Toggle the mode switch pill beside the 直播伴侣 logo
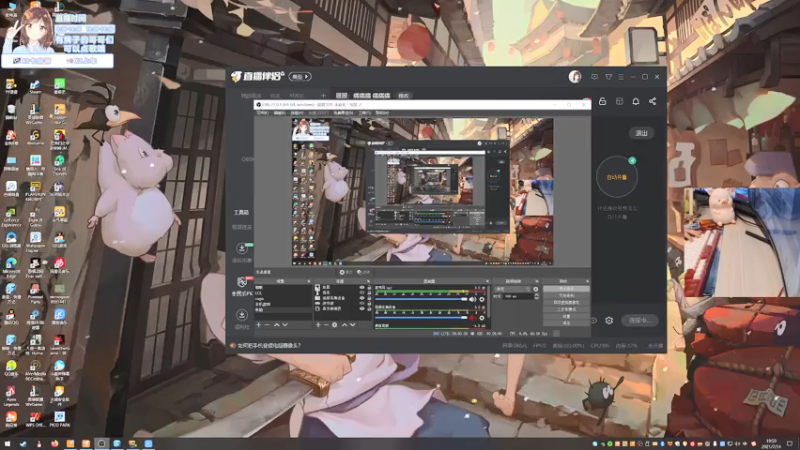This screenshot has width=800, height=450. pyautogui.click(x=300, y=77)
